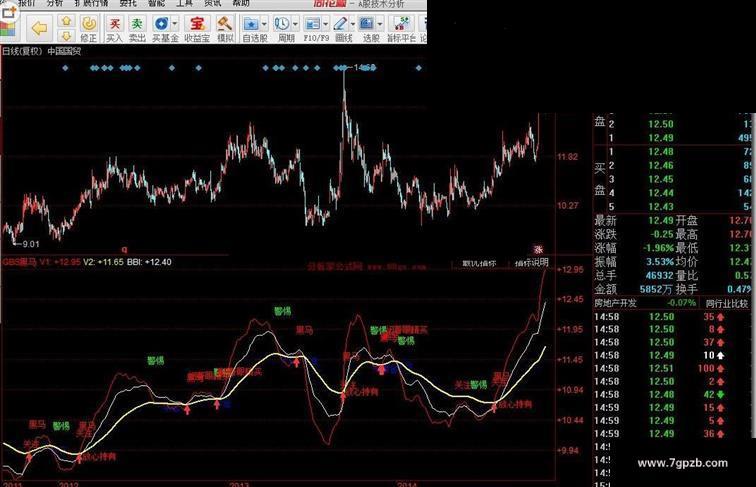Click the colored grid icon below the screenshot icon
The width and height of the screenshot is (756, 487).
click(8, 28)
